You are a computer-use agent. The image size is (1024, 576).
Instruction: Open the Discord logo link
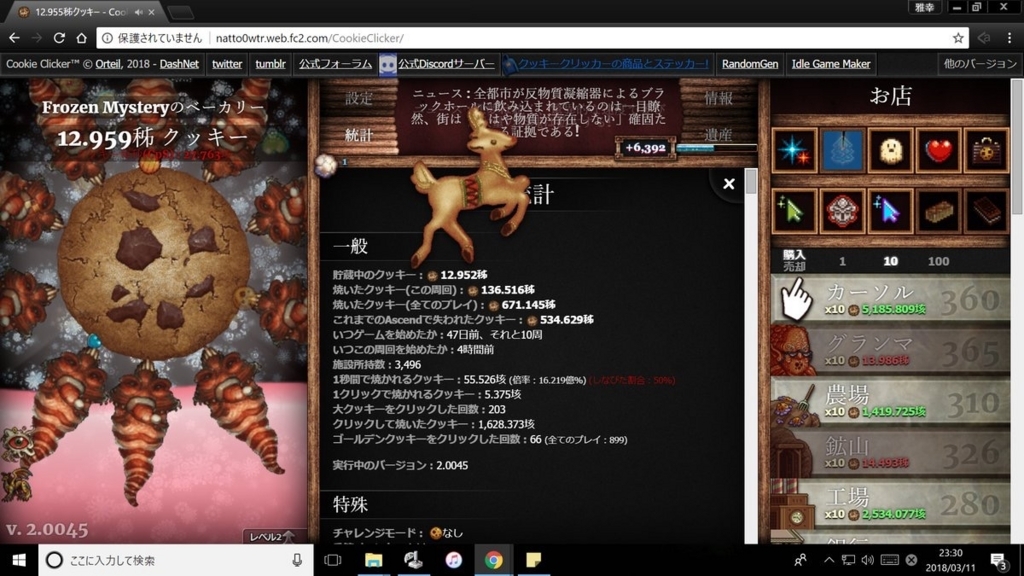(x=387, y=64)
